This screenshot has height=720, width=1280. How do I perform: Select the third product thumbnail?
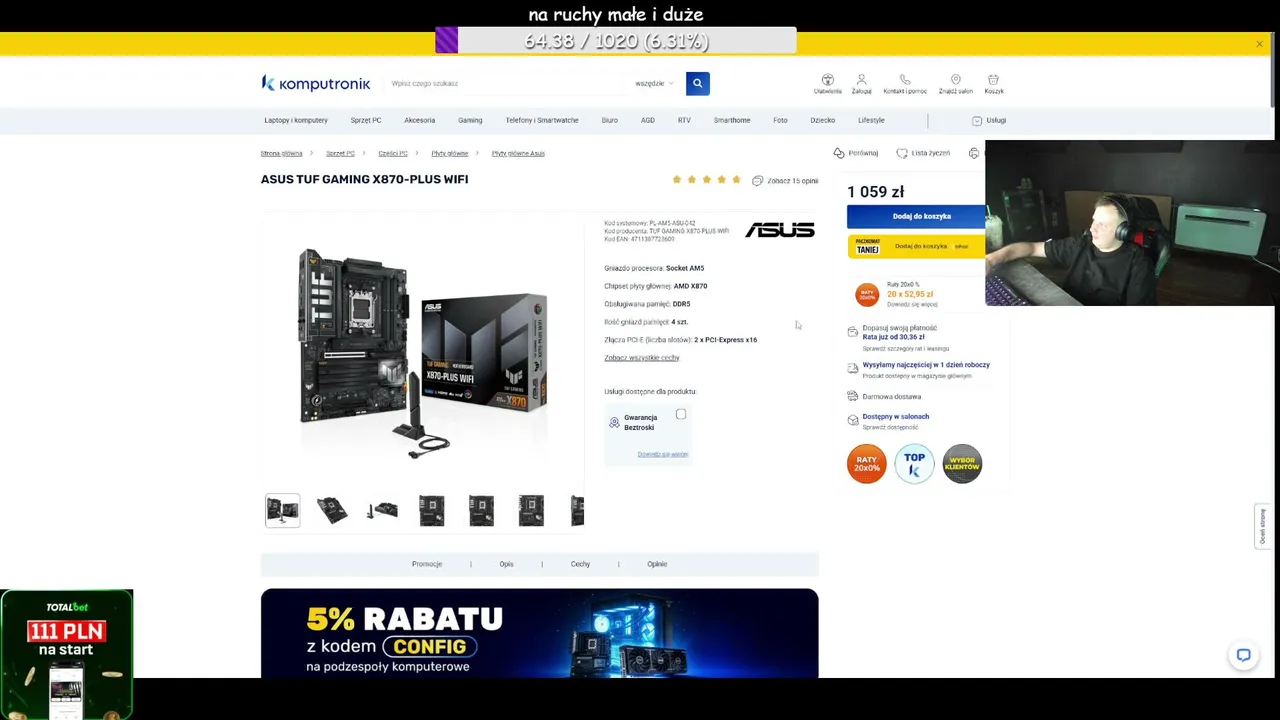click(x=382, y=510)
